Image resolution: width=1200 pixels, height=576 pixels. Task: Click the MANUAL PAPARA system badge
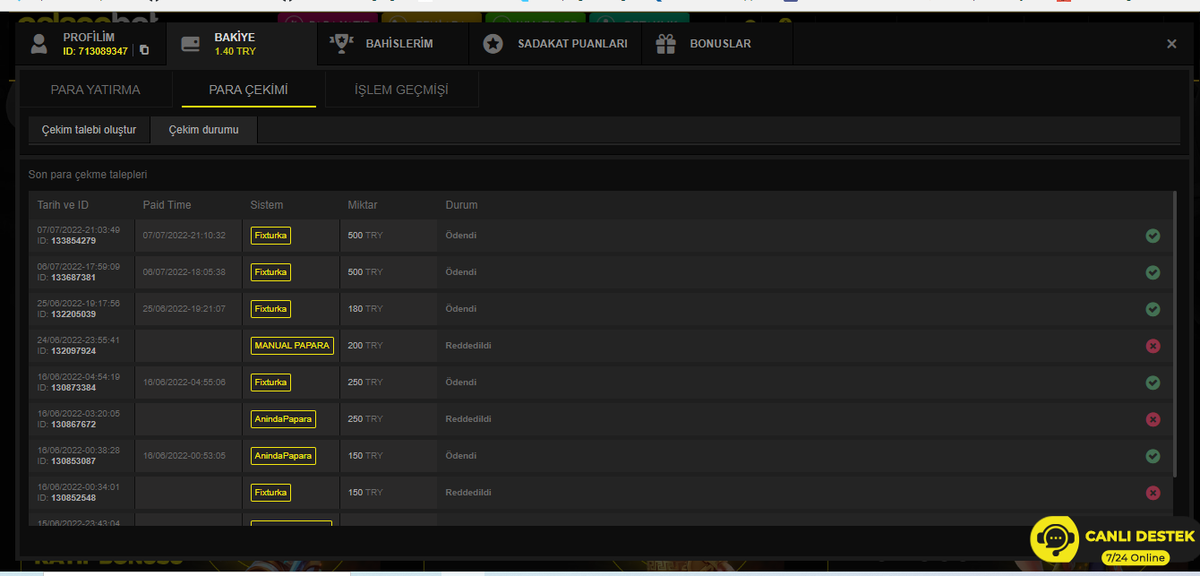[292, 346]
